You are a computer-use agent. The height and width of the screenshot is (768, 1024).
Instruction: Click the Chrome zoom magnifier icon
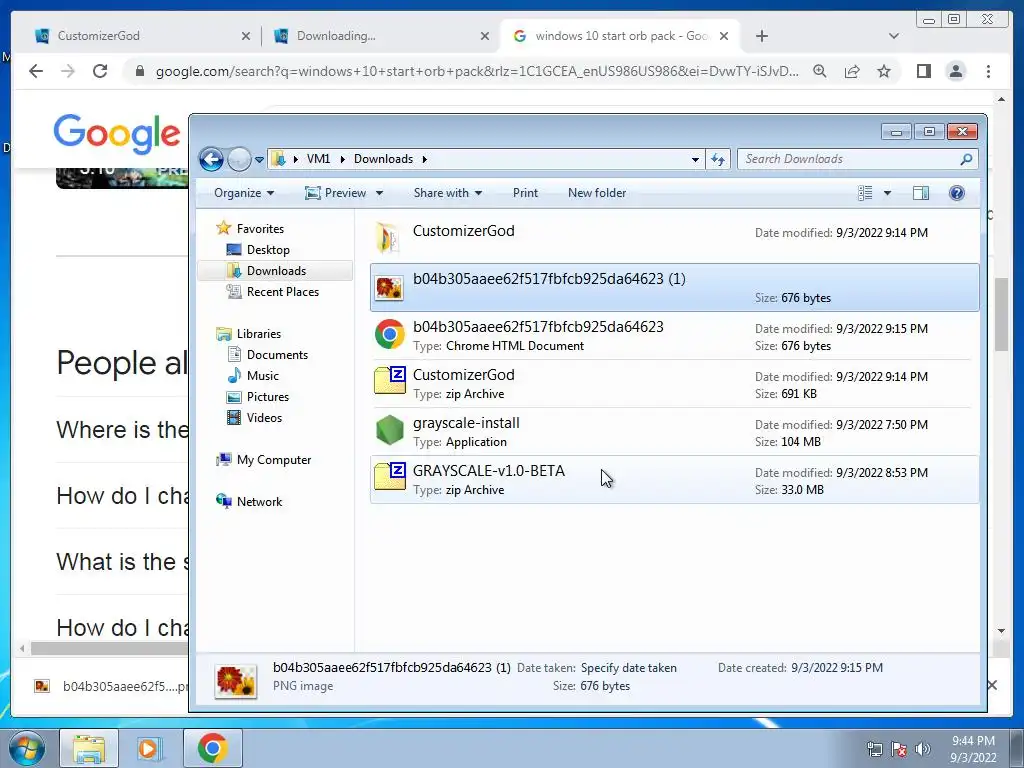[x=820, y=71]
